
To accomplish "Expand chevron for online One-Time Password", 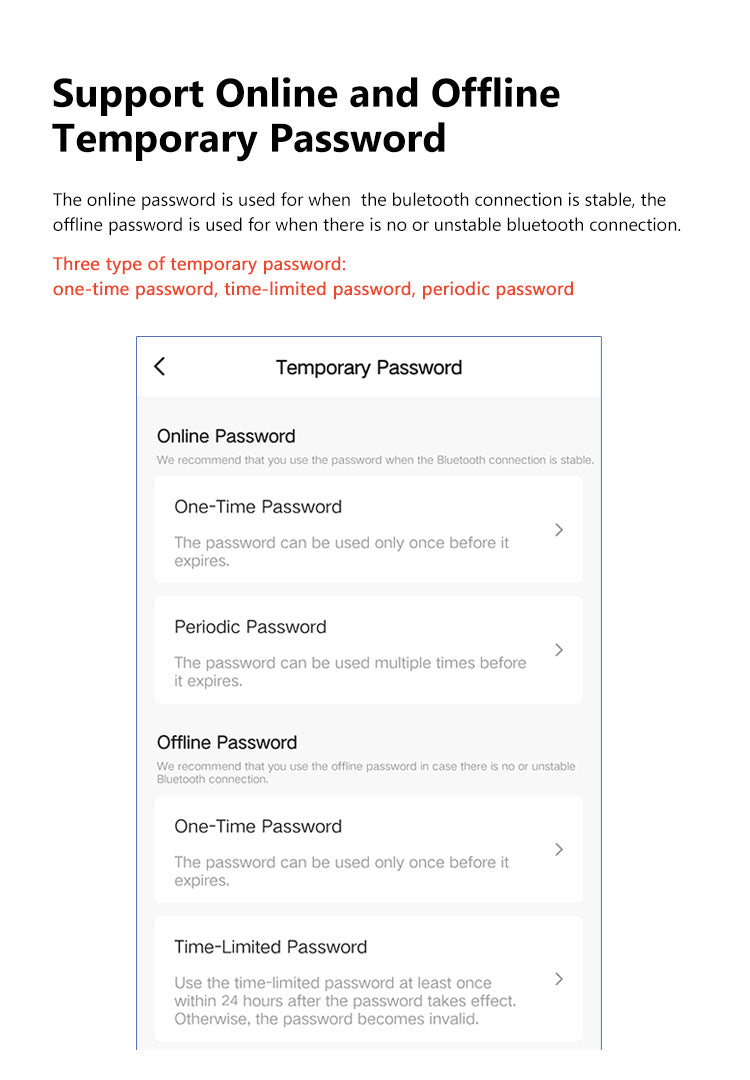I will [559, 530].
